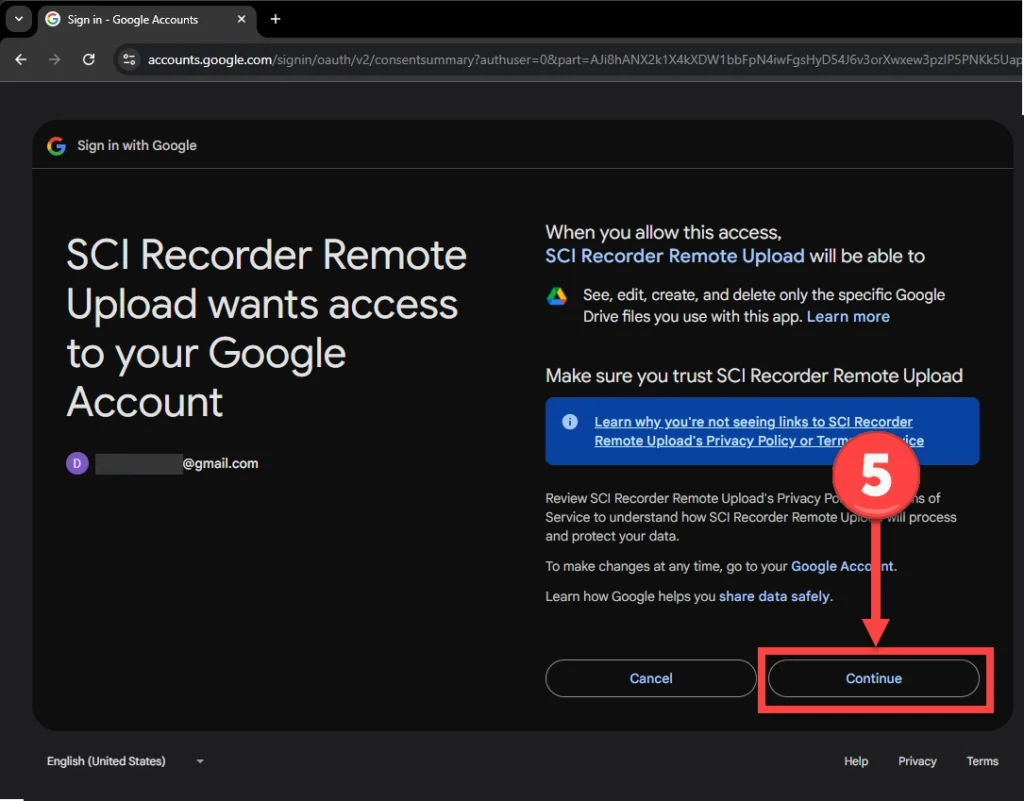View site information icon in address bar
The height and width of the screenshot is (801, 1024).
click(x=129, y=59)
